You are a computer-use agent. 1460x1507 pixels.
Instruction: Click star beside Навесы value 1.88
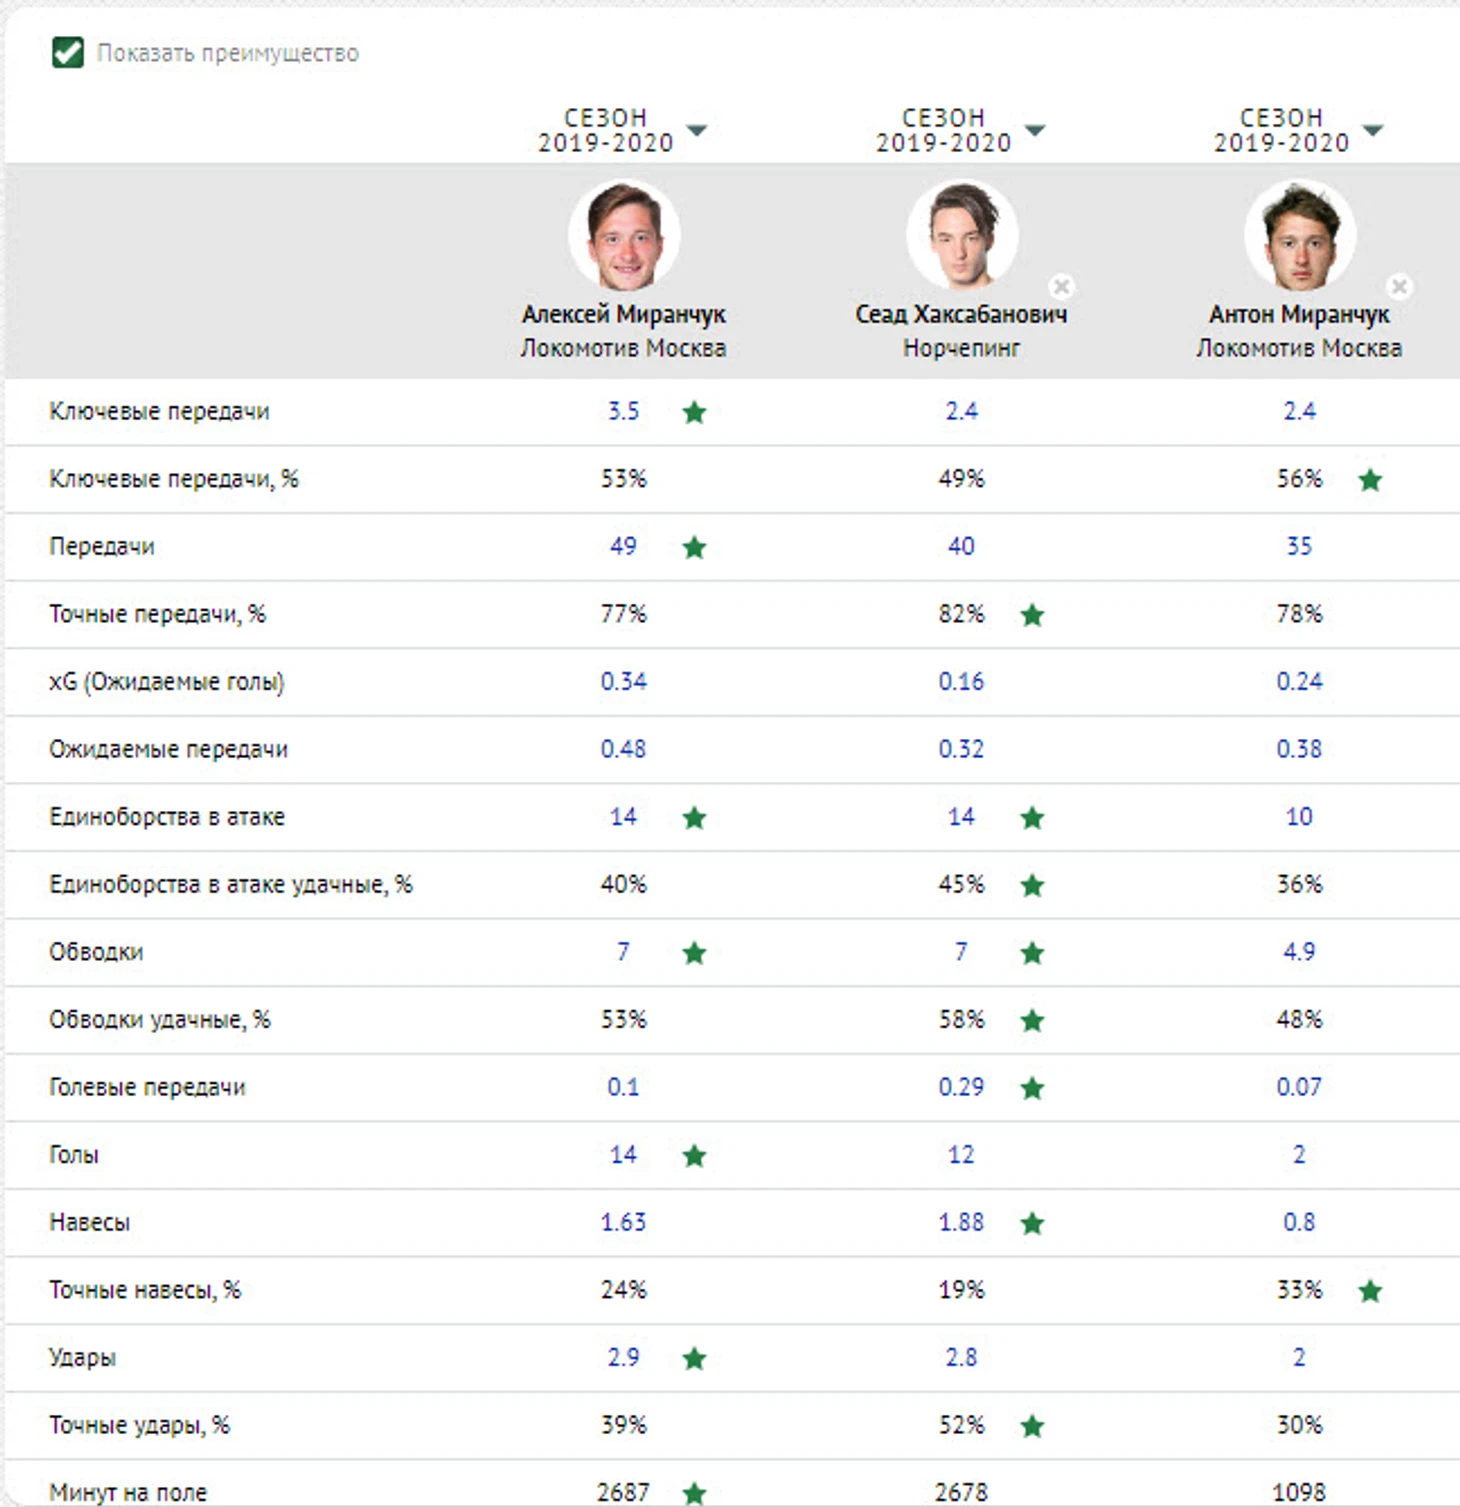[x=1032, y=1223]
